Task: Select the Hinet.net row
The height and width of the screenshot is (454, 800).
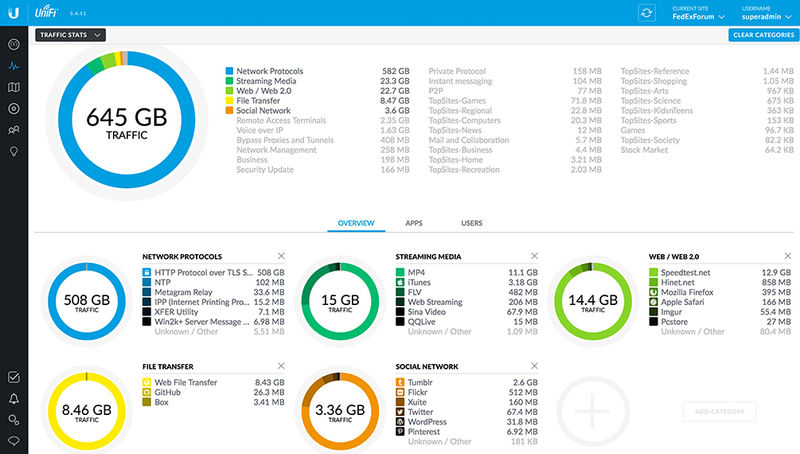Action: [x=720, y=282]
